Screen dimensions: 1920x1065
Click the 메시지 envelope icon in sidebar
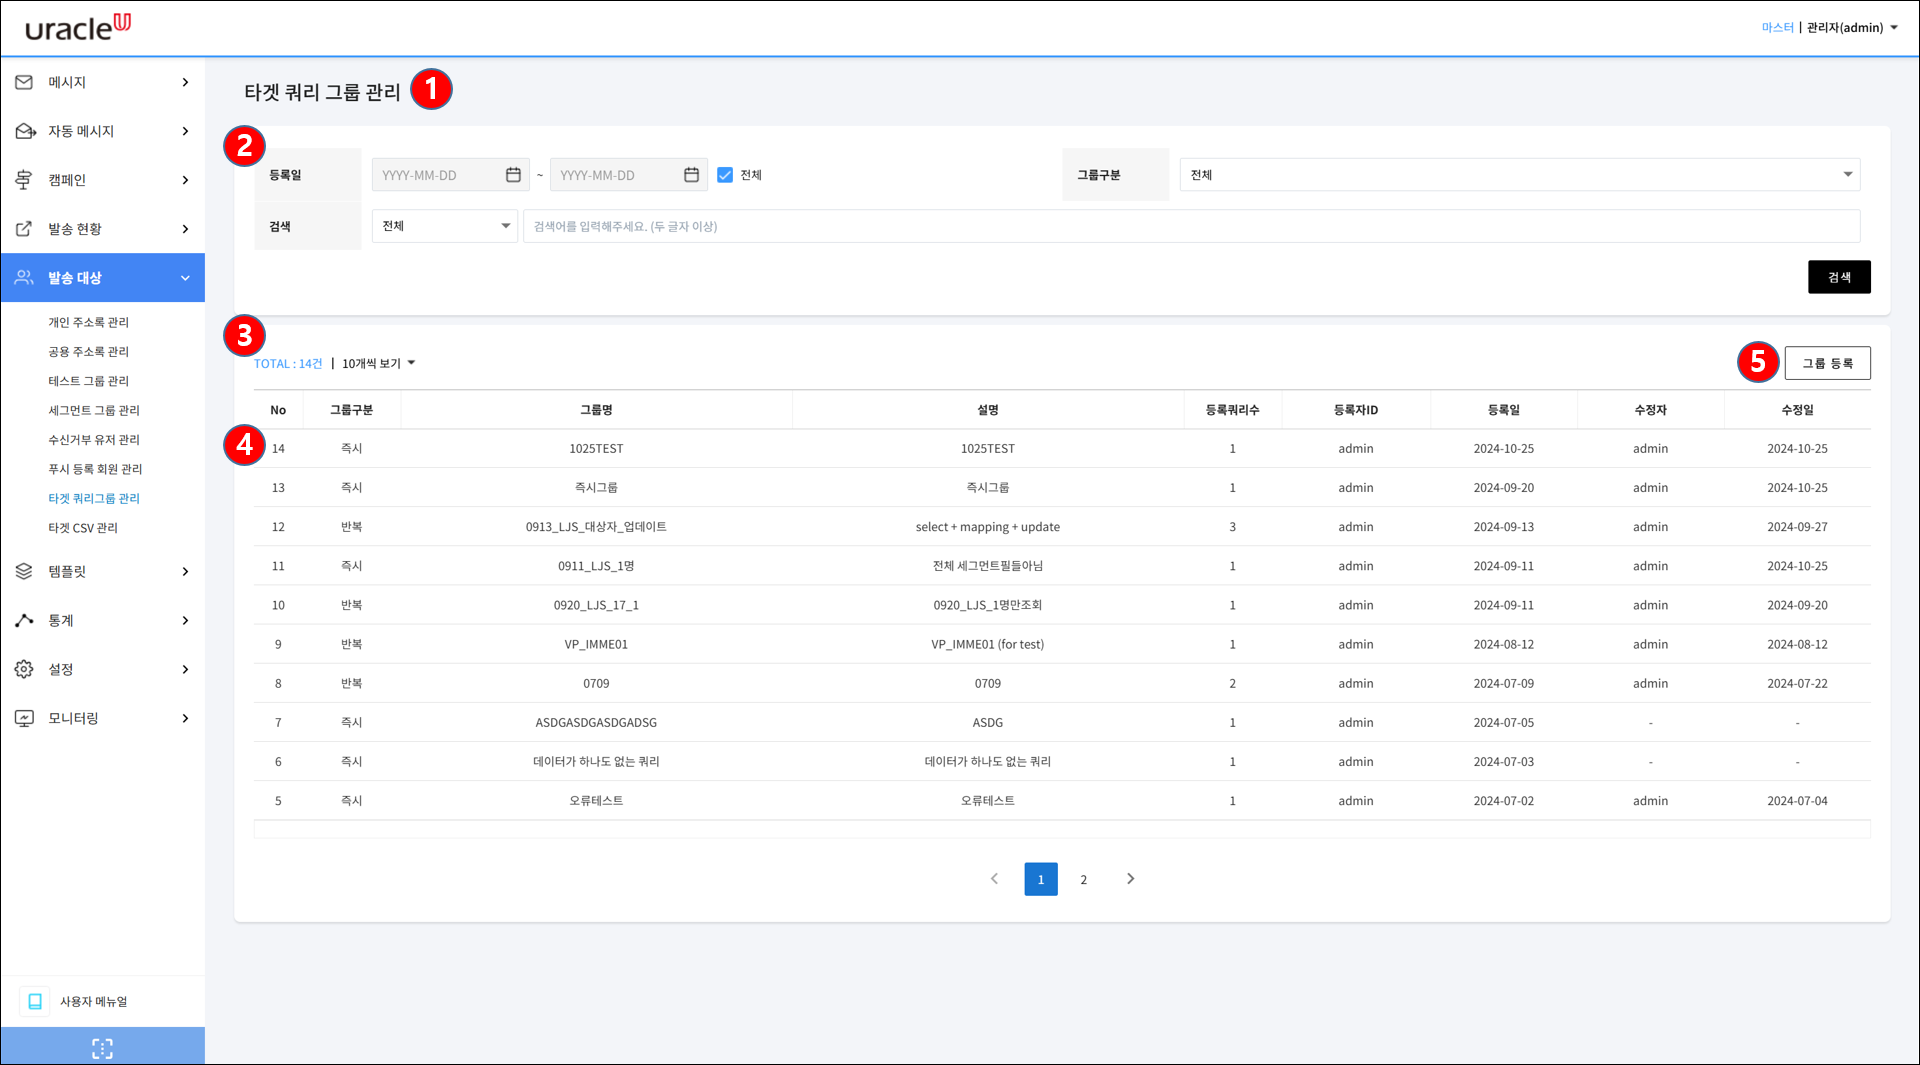click(x=24, y=82)
